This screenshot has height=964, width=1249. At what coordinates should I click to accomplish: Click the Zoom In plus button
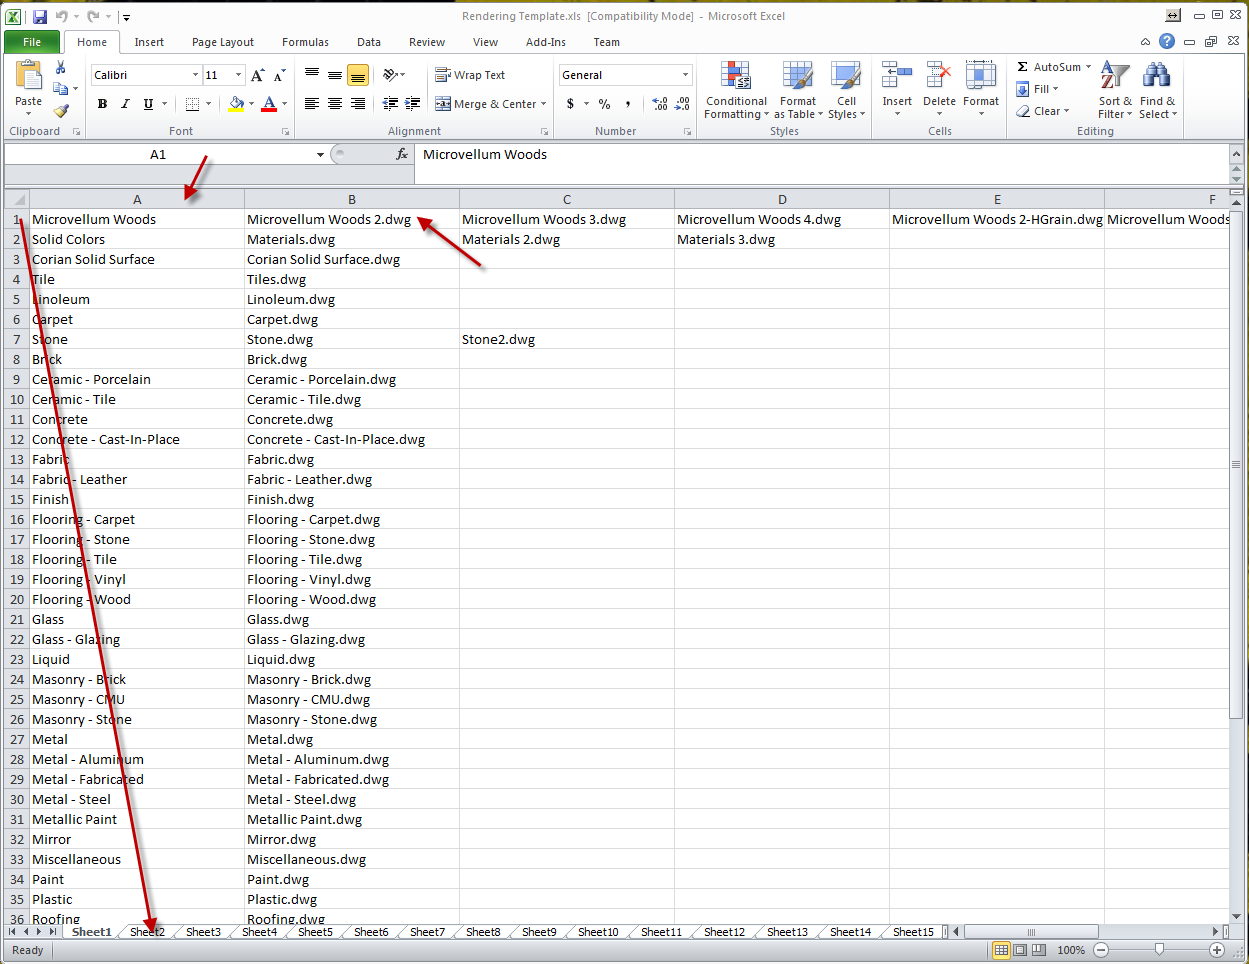pyautogui.click(x=1217, y=950)
